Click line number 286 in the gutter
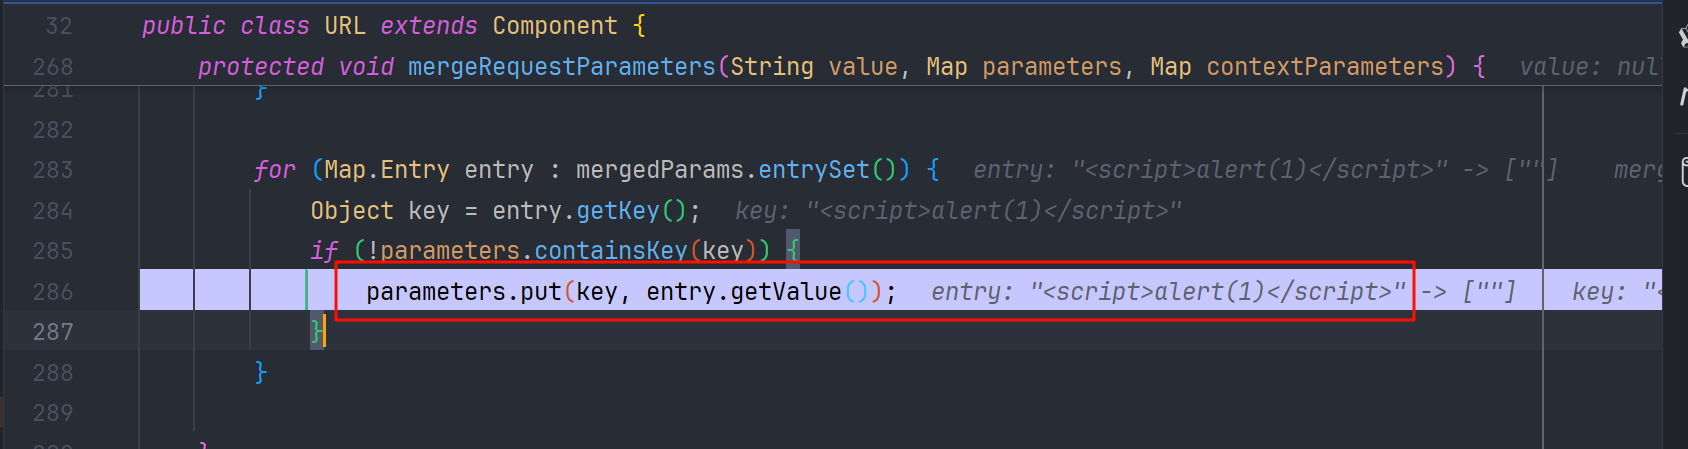 [53, 291]
